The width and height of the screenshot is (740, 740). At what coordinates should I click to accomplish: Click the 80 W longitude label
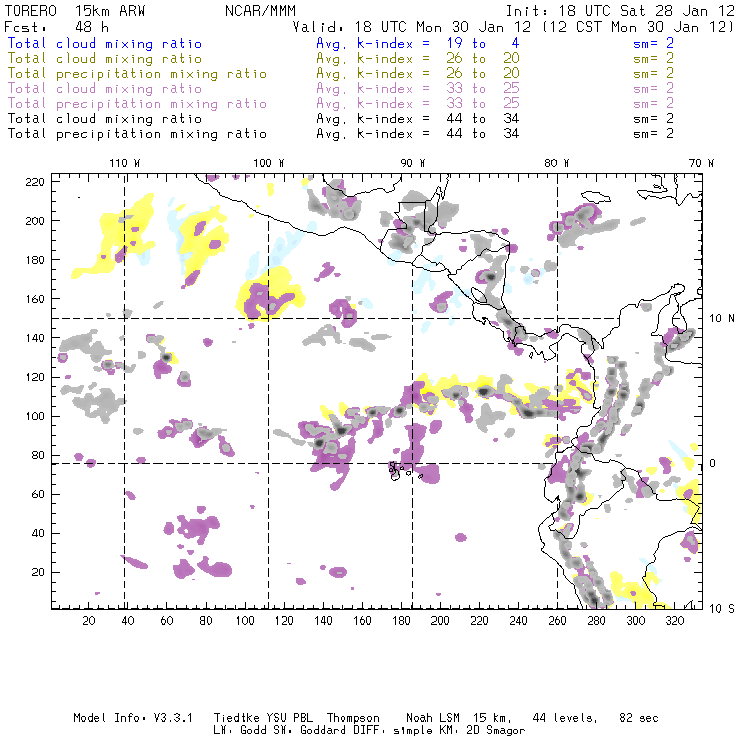pyautogui.click(x=556, y=163)
